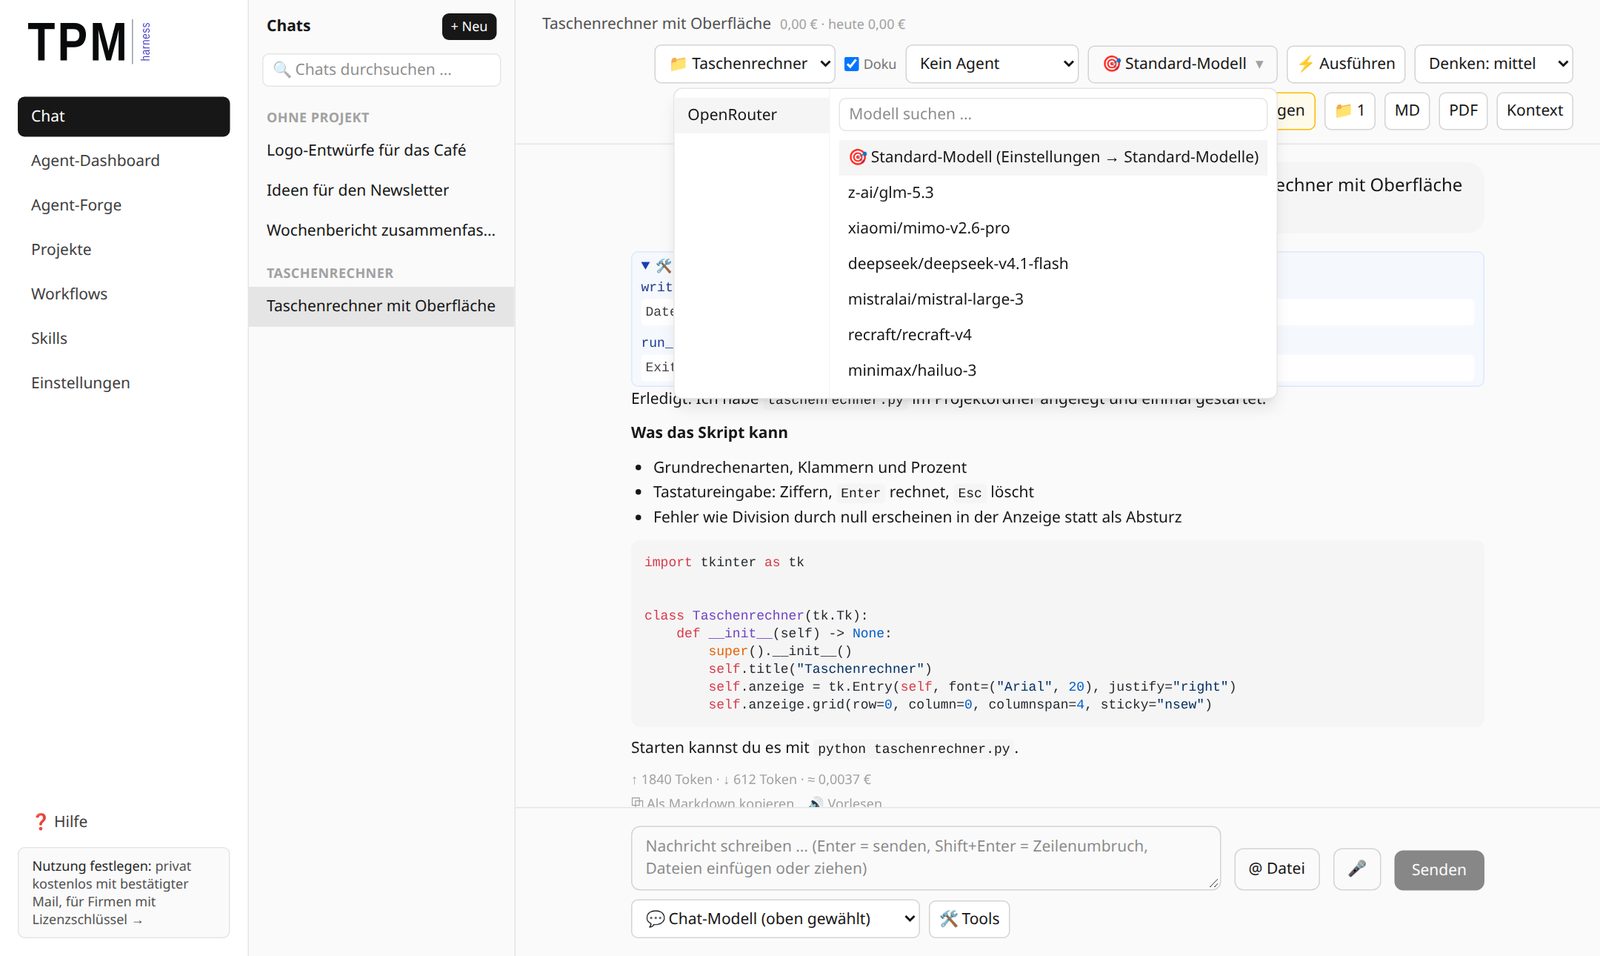Viewport: 1600px width, 956px height.
Task: Open the Taschenrechner project dropdown
Action: click(x=745, y=64)
